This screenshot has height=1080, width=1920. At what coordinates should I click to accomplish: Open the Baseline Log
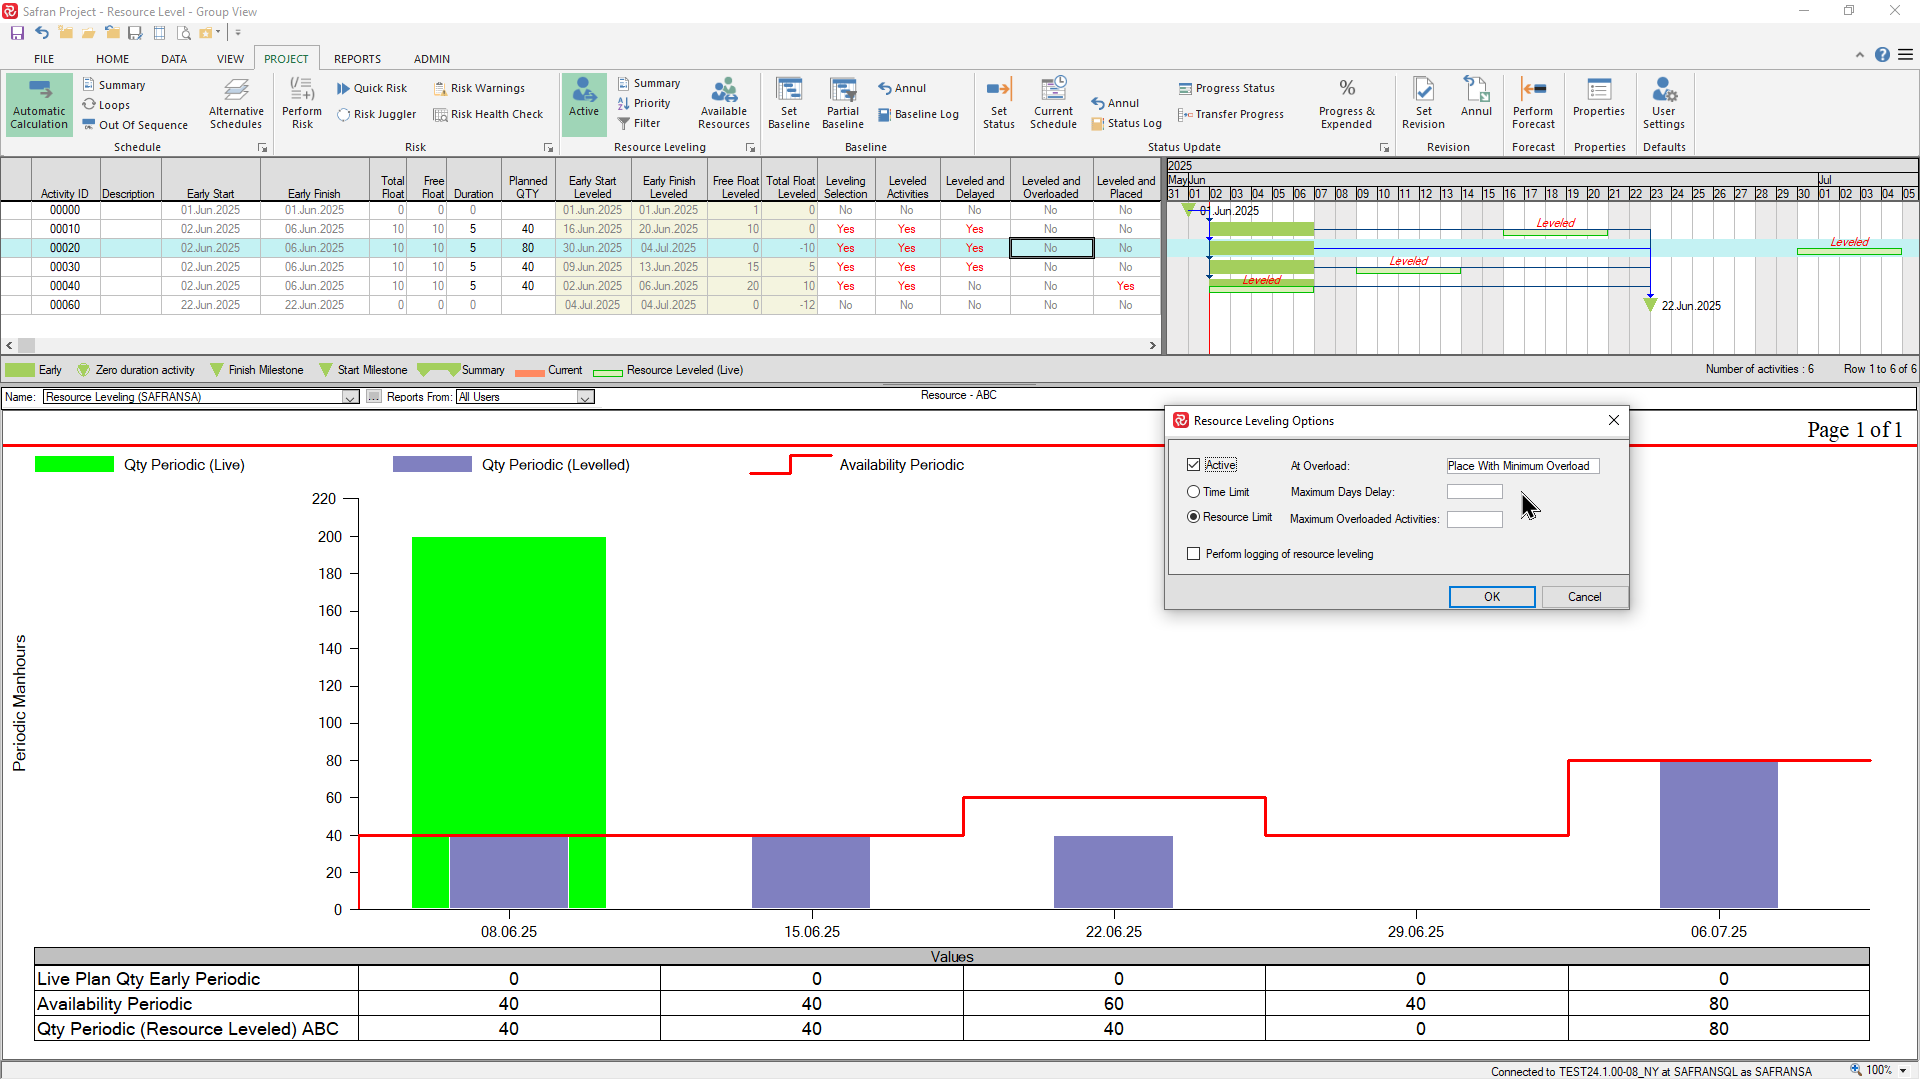(918, 114)
